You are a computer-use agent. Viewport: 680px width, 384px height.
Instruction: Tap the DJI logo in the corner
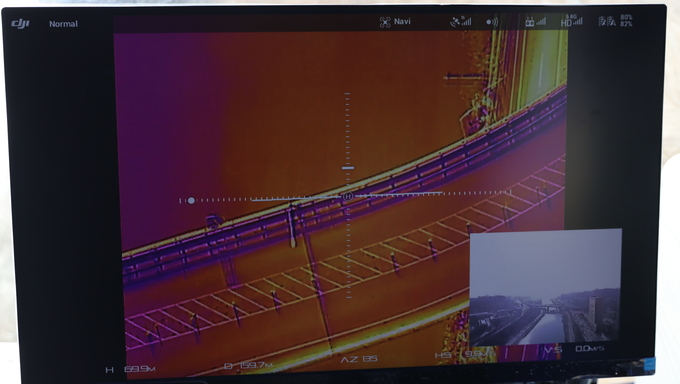point(20,24)
